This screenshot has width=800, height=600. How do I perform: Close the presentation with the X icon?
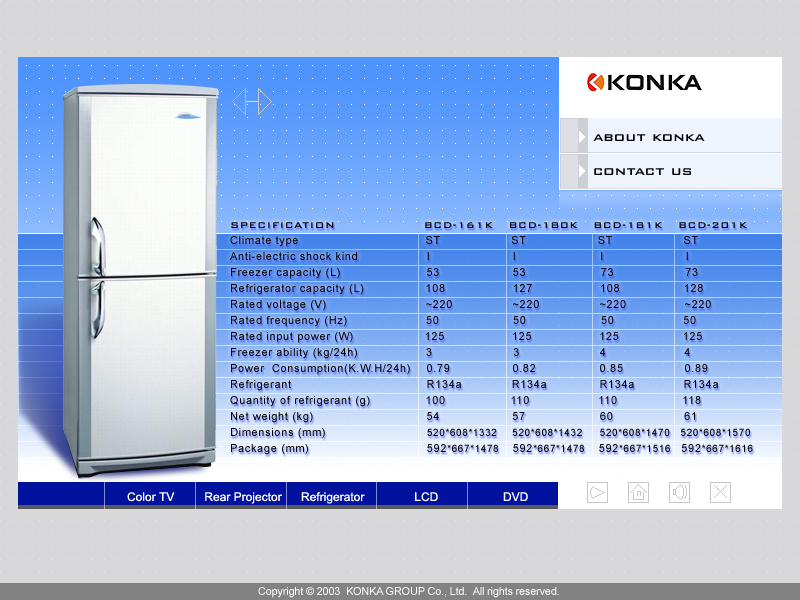720,492
